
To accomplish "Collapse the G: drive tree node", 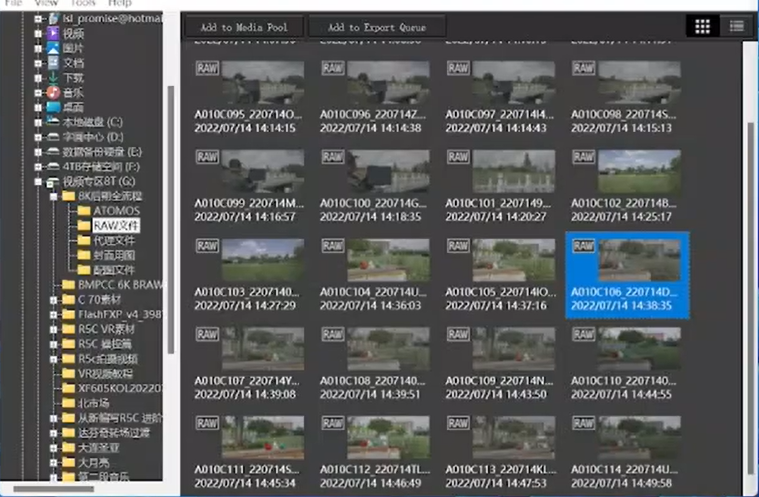I will [38, 182].
